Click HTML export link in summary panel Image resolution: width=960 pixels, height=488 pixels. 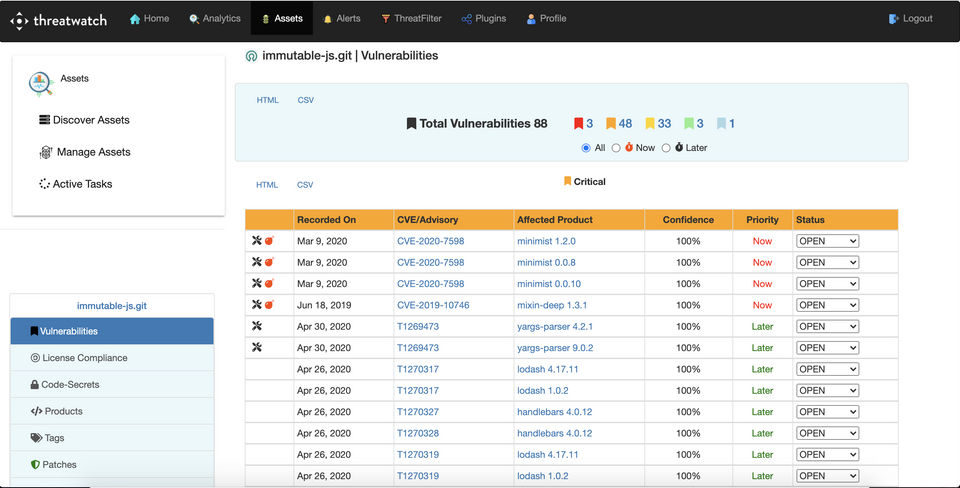pos(268,100)
